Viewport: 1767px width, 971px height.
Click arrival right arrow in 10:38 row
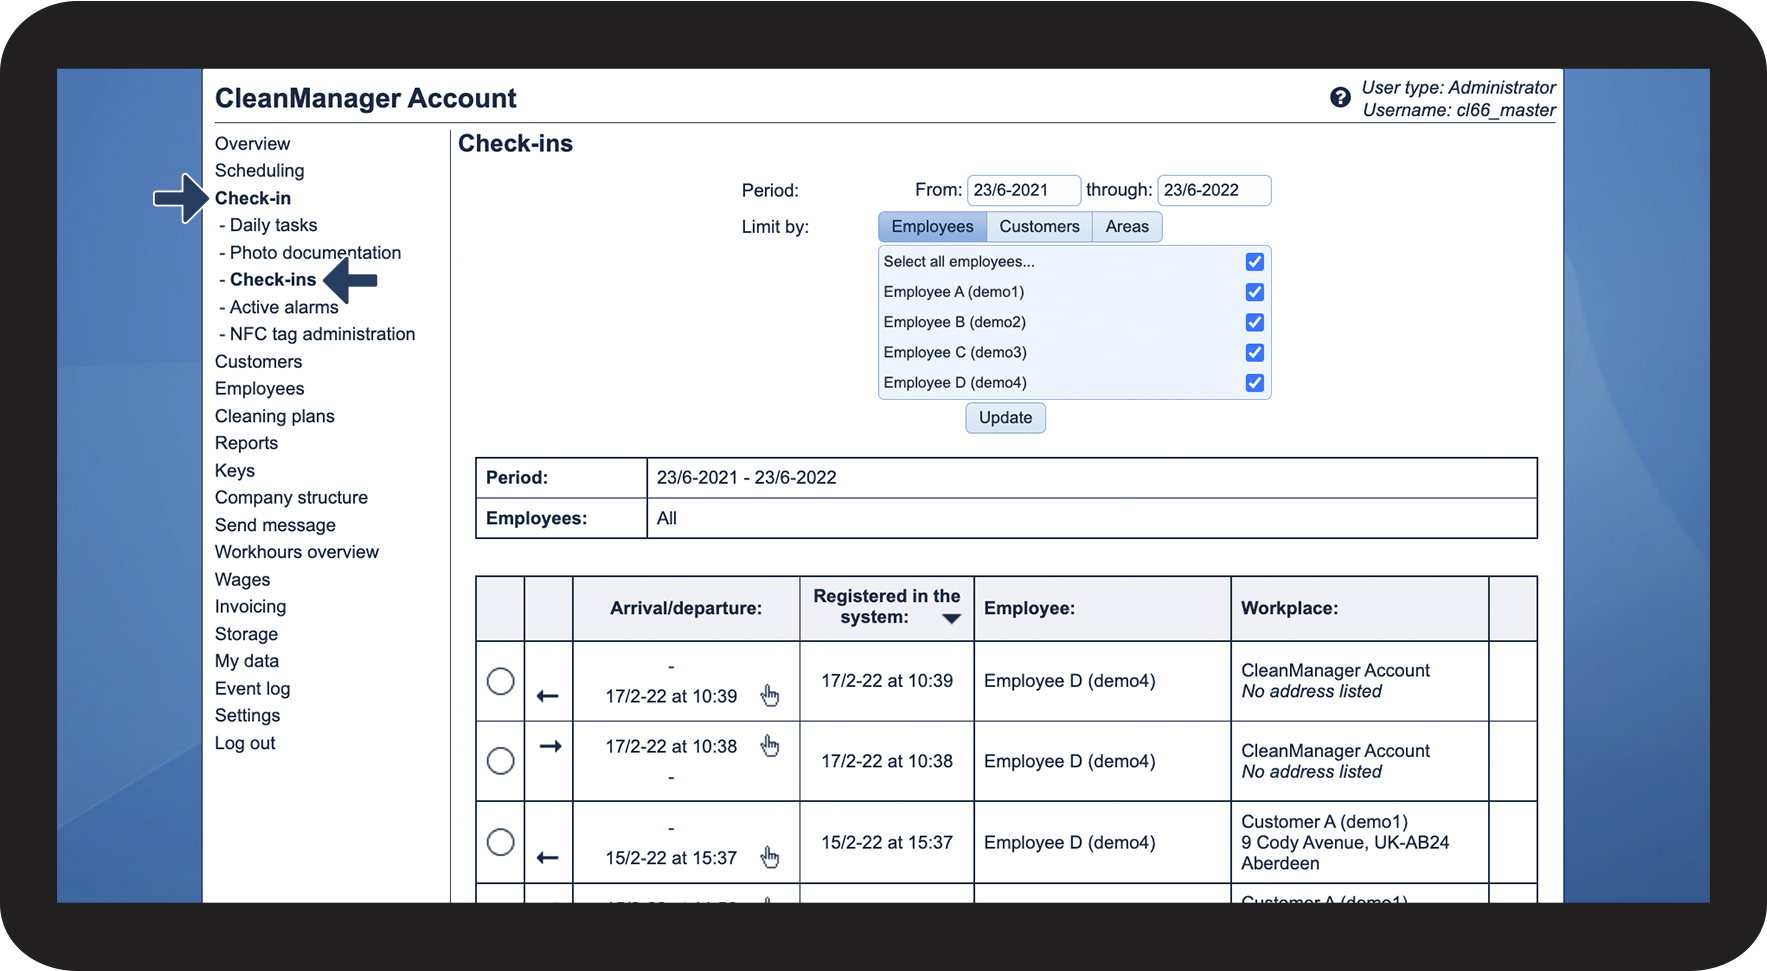[550, 746]
